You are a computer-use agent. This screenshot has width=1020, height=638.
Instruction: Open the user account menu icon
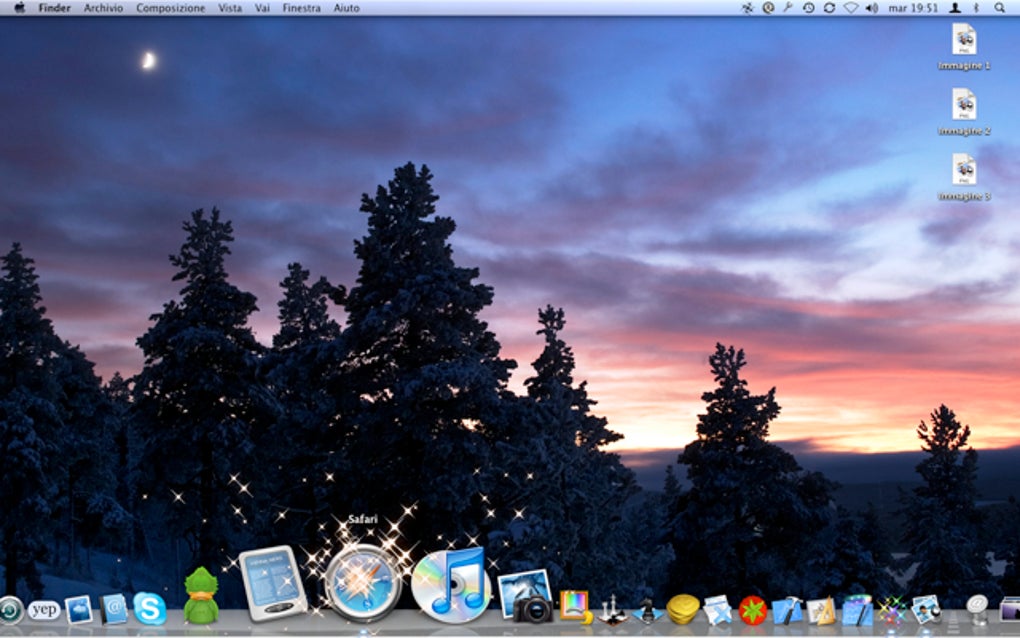[x=955, y=8]
